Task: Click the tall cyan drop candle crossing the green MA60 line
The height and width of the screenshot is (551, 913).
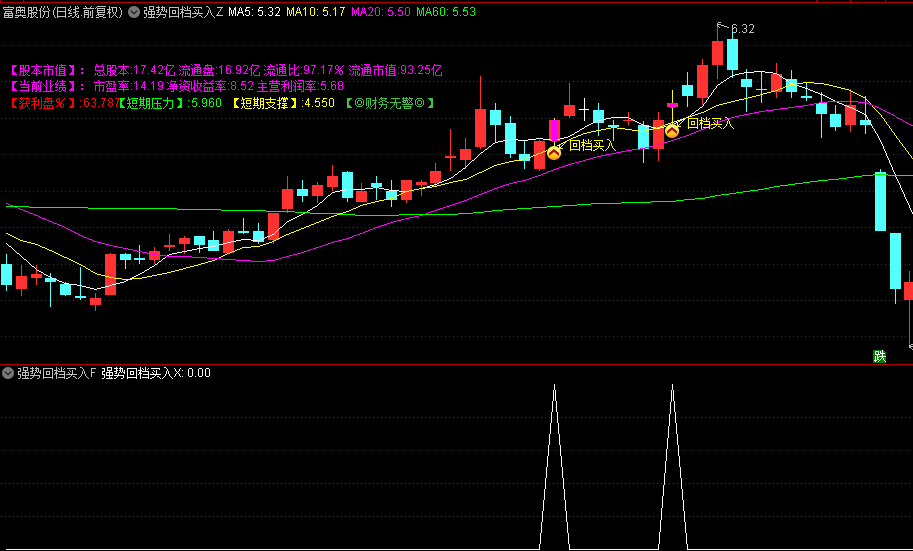Action: tap(880, 200)
